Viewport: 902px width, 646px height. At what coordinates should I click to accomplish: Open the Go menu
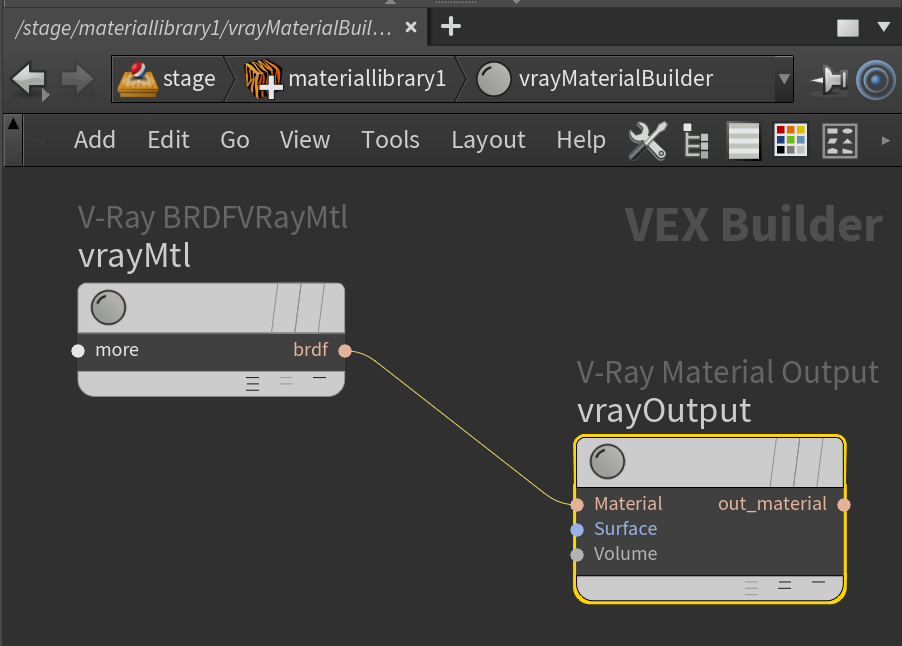[x=235, y=140]
